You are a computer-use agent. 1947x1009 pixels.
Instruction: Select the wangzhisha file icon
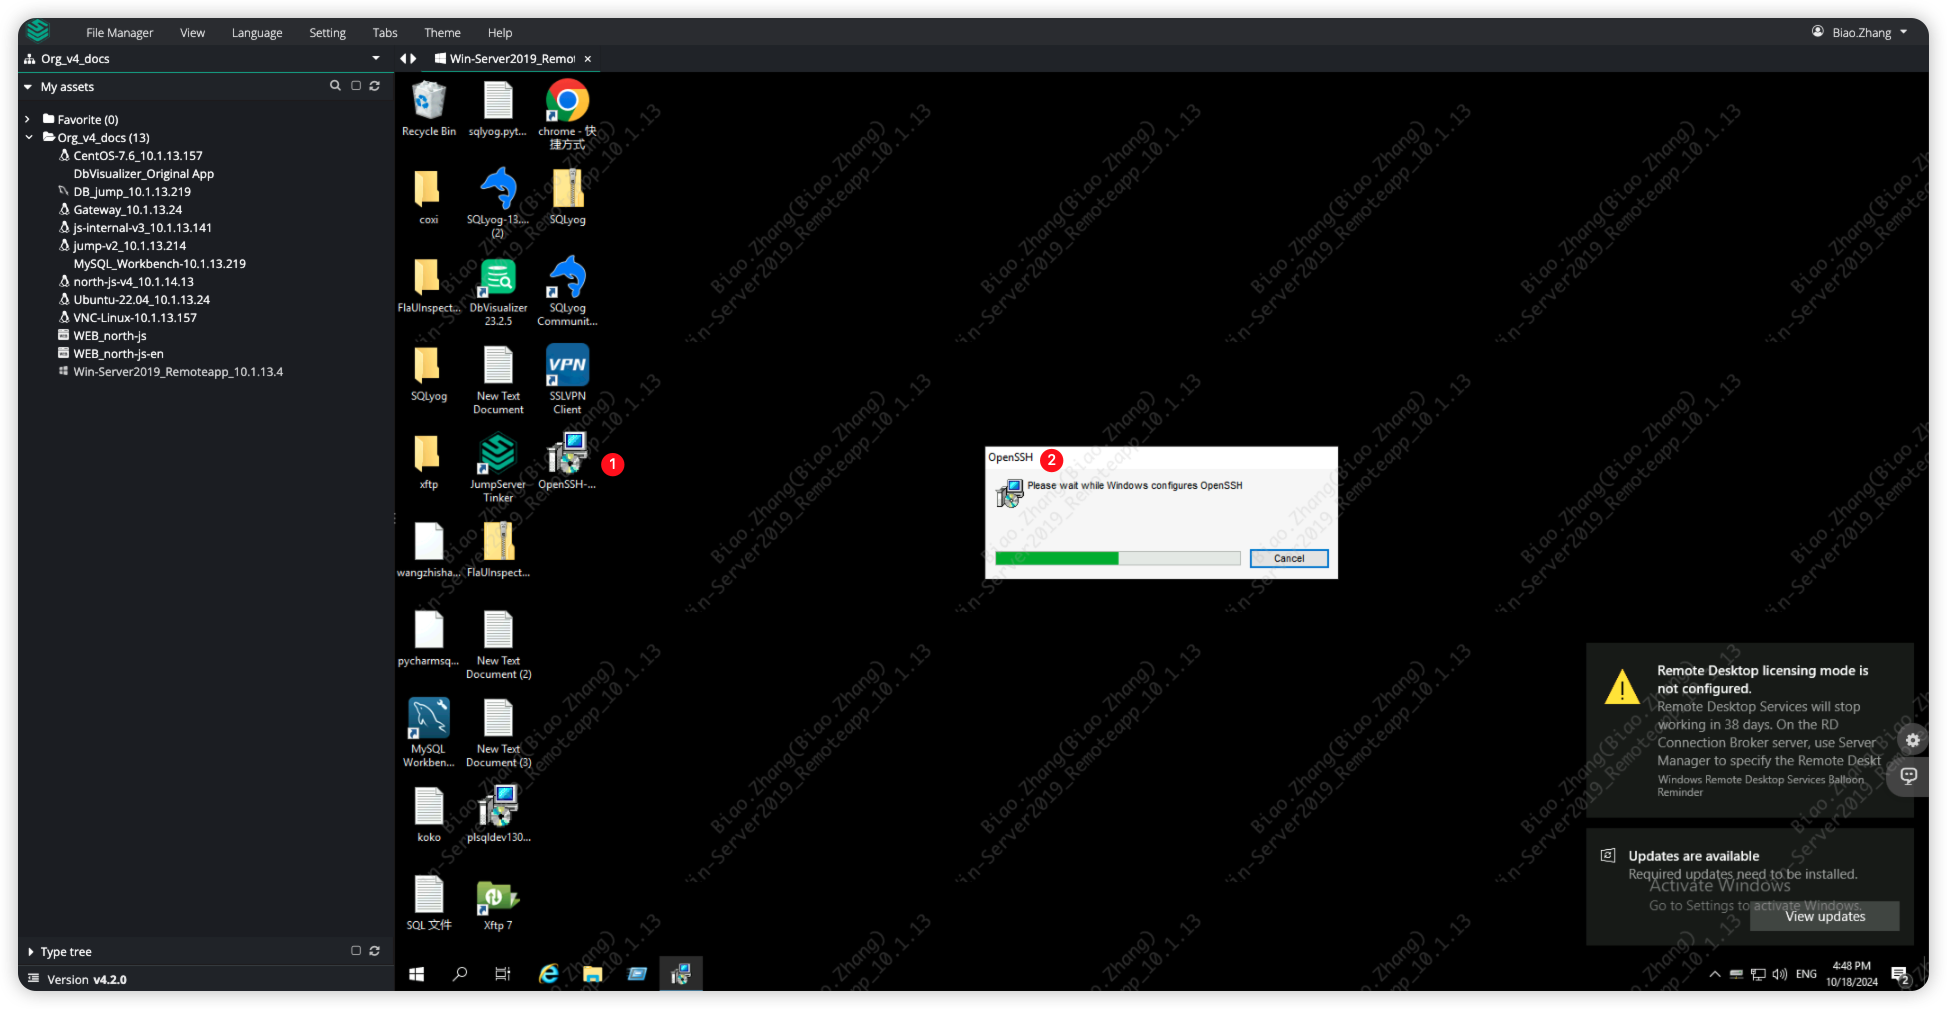pyautogui.click(x=428, y=549)
